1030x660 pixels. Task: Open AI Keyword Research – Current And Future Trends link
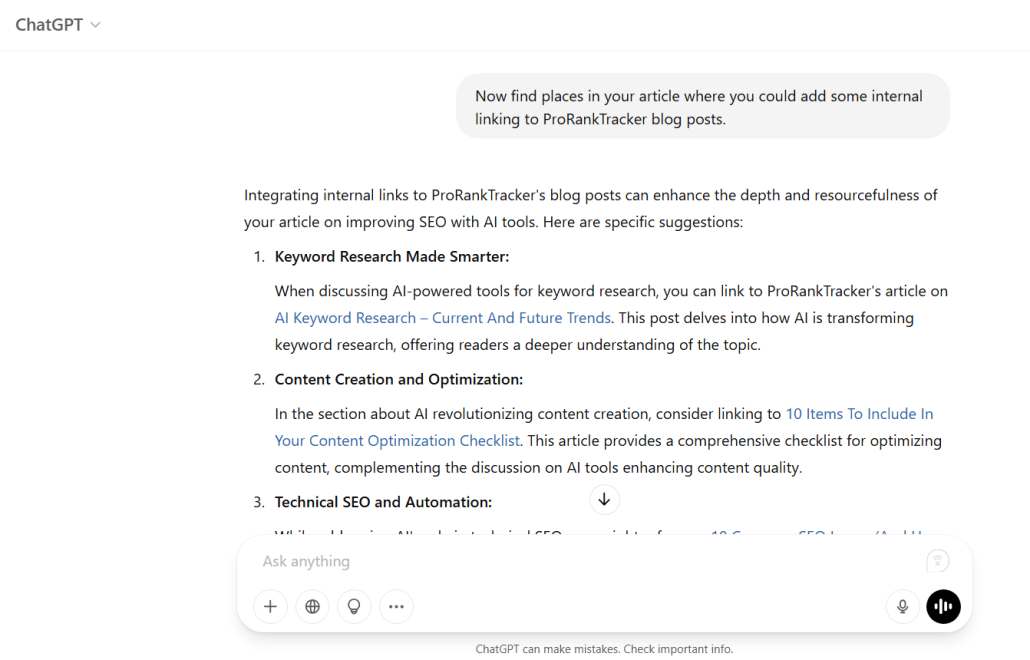[x=443, y=318]
